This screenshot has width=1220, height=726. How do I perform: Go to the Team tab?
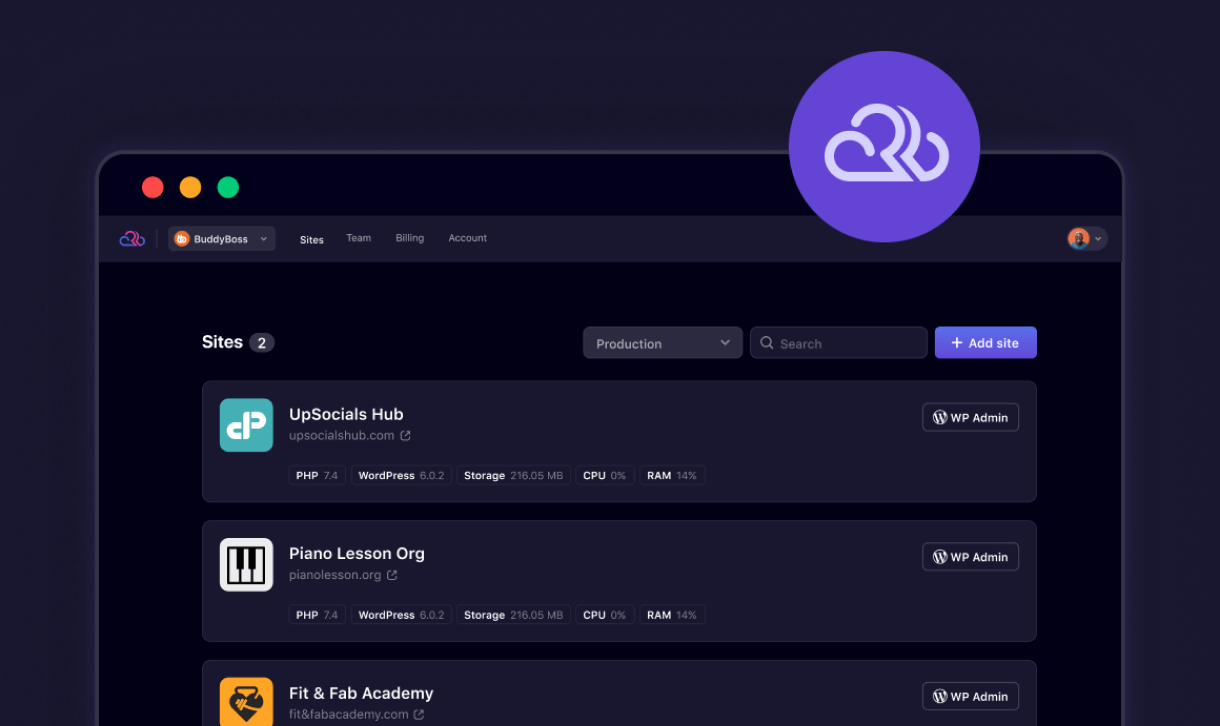tap(358, 238)
